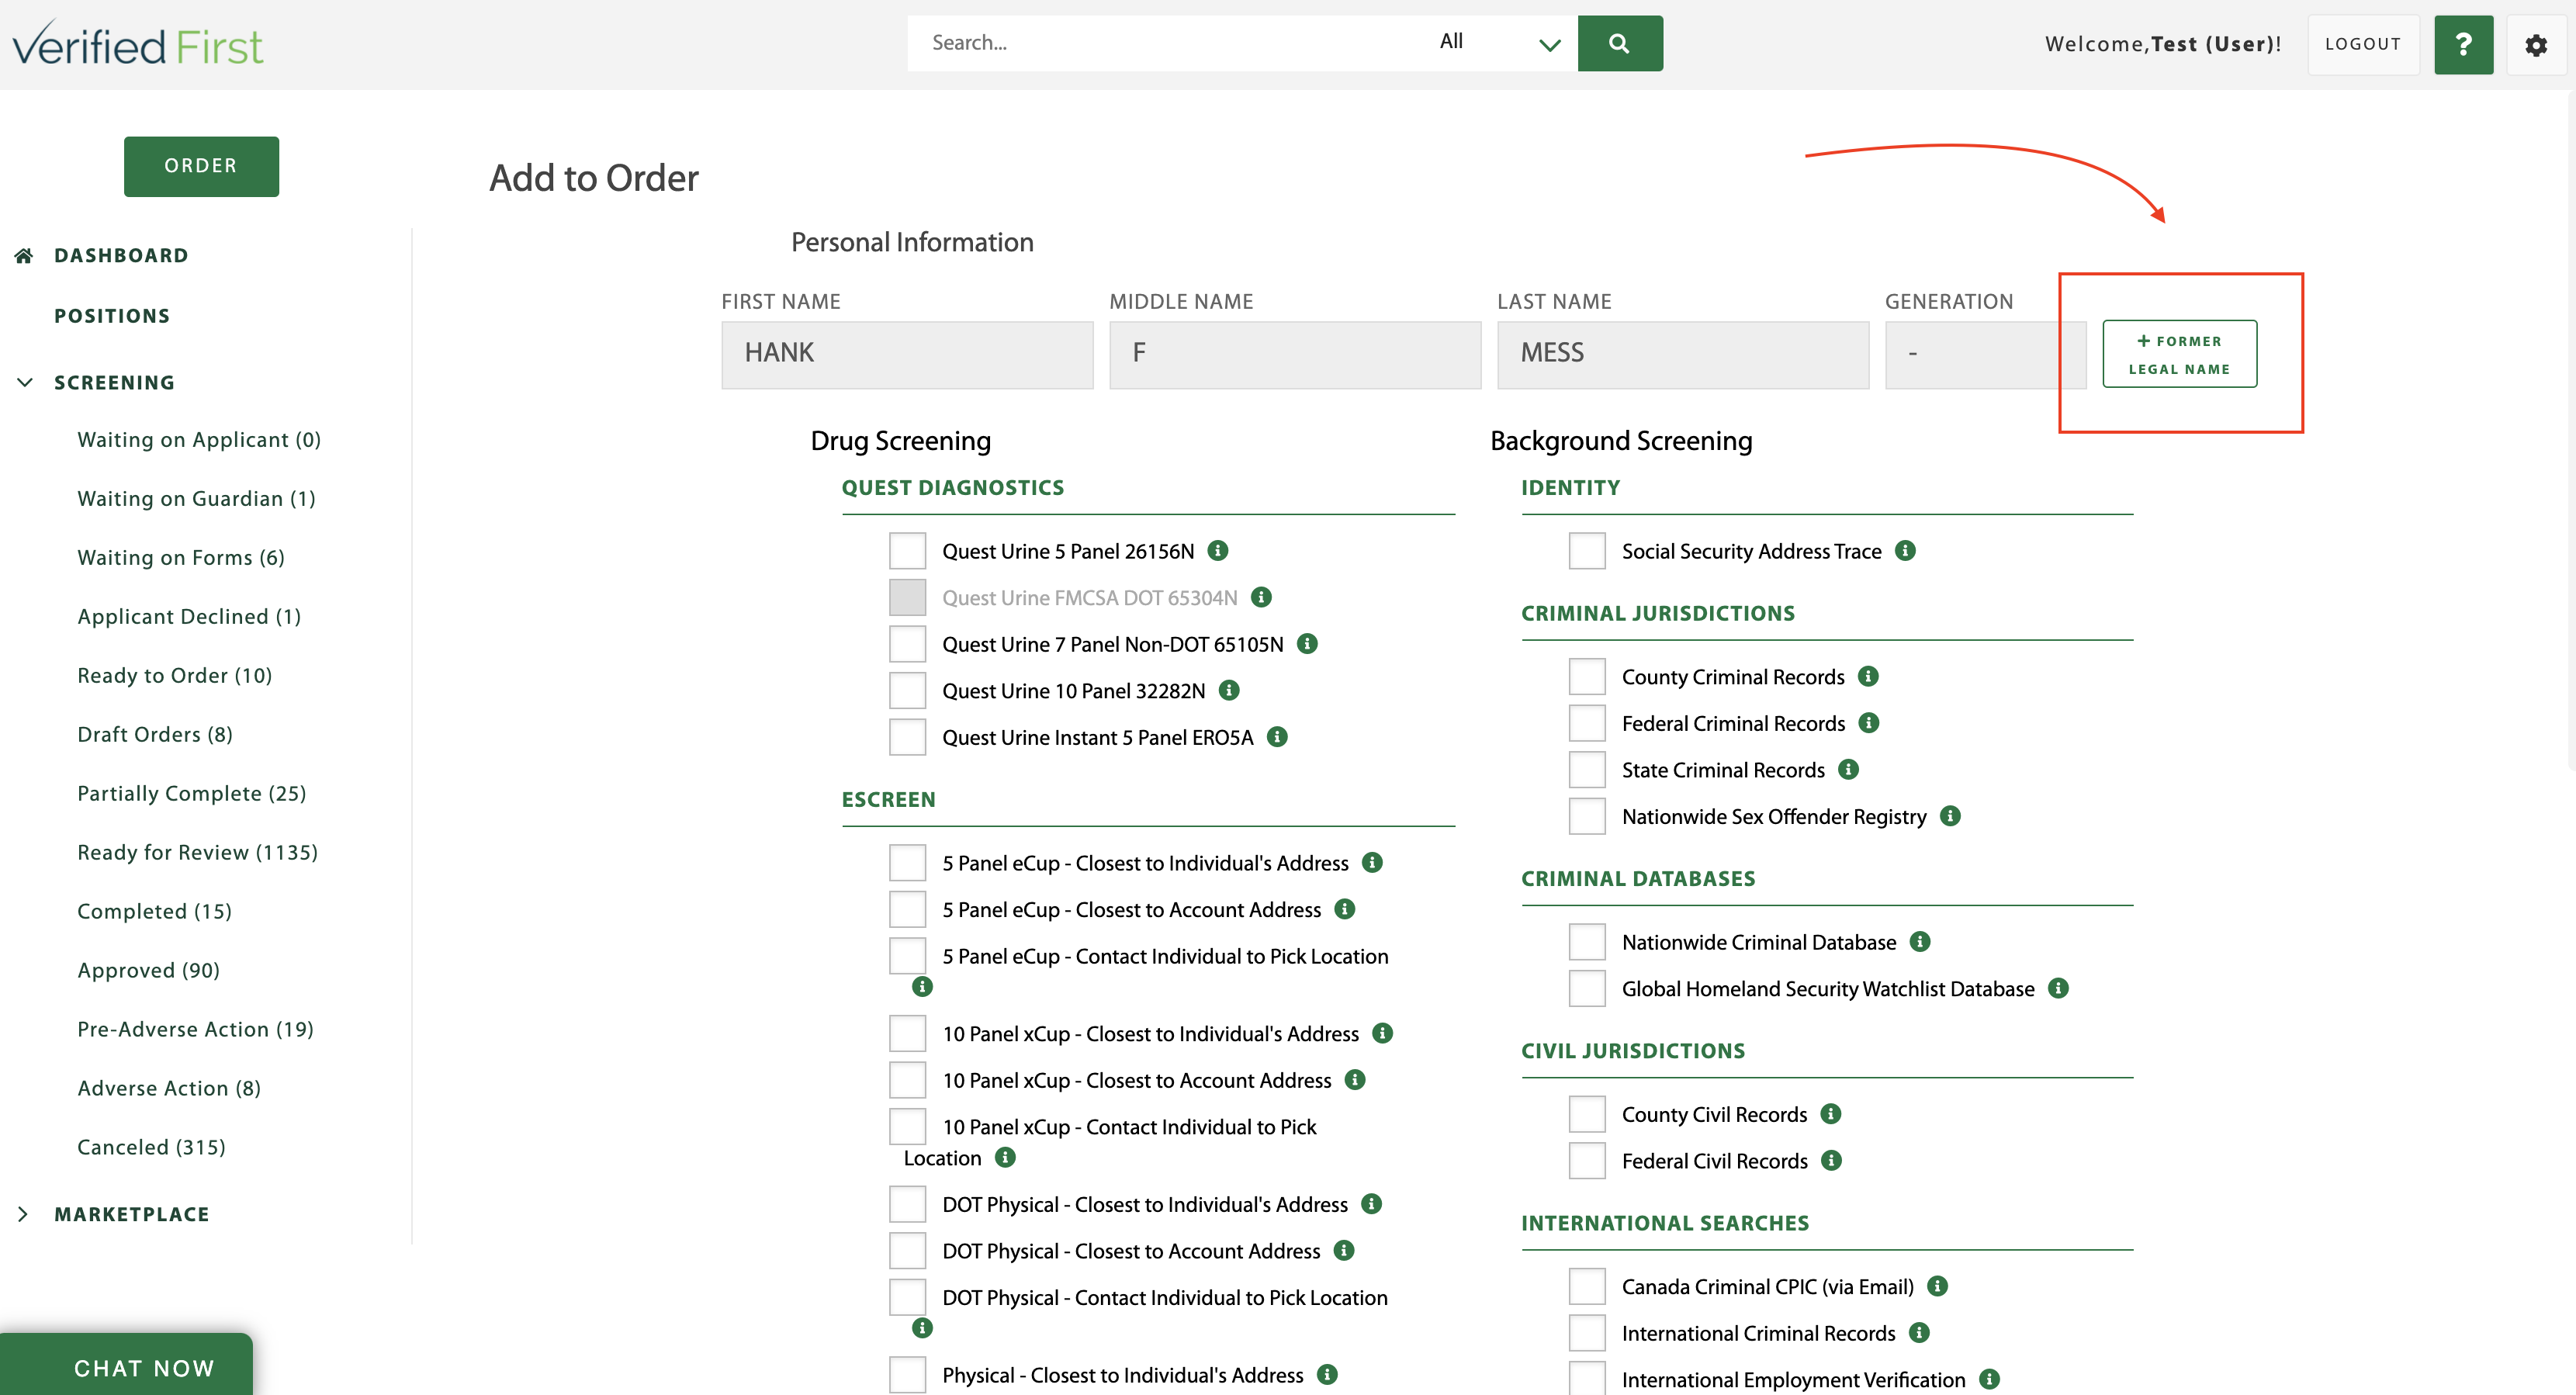Screen dimensions: 2576x1395
Task: Click the search magnifier button
Action: click(1620, 43)
